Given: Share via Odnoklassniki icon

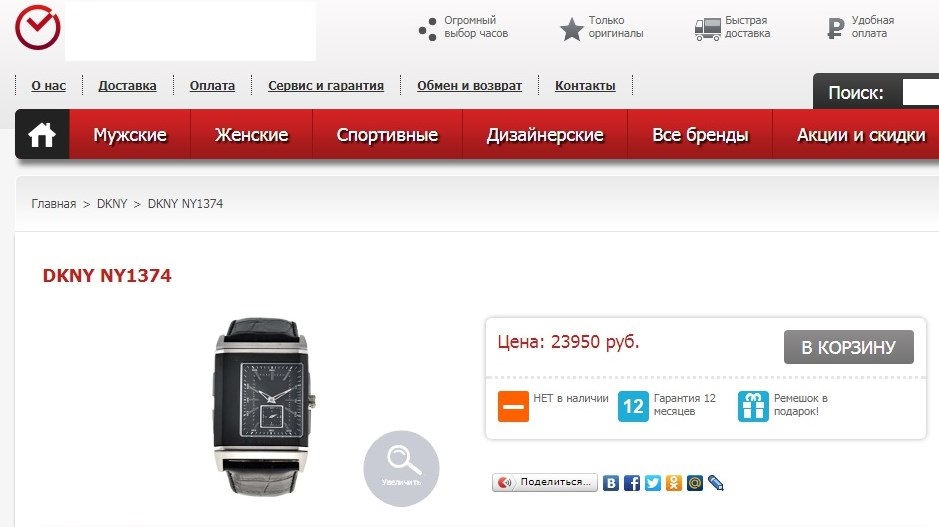Looking at the screenshot, I should (x=674, y=483).
